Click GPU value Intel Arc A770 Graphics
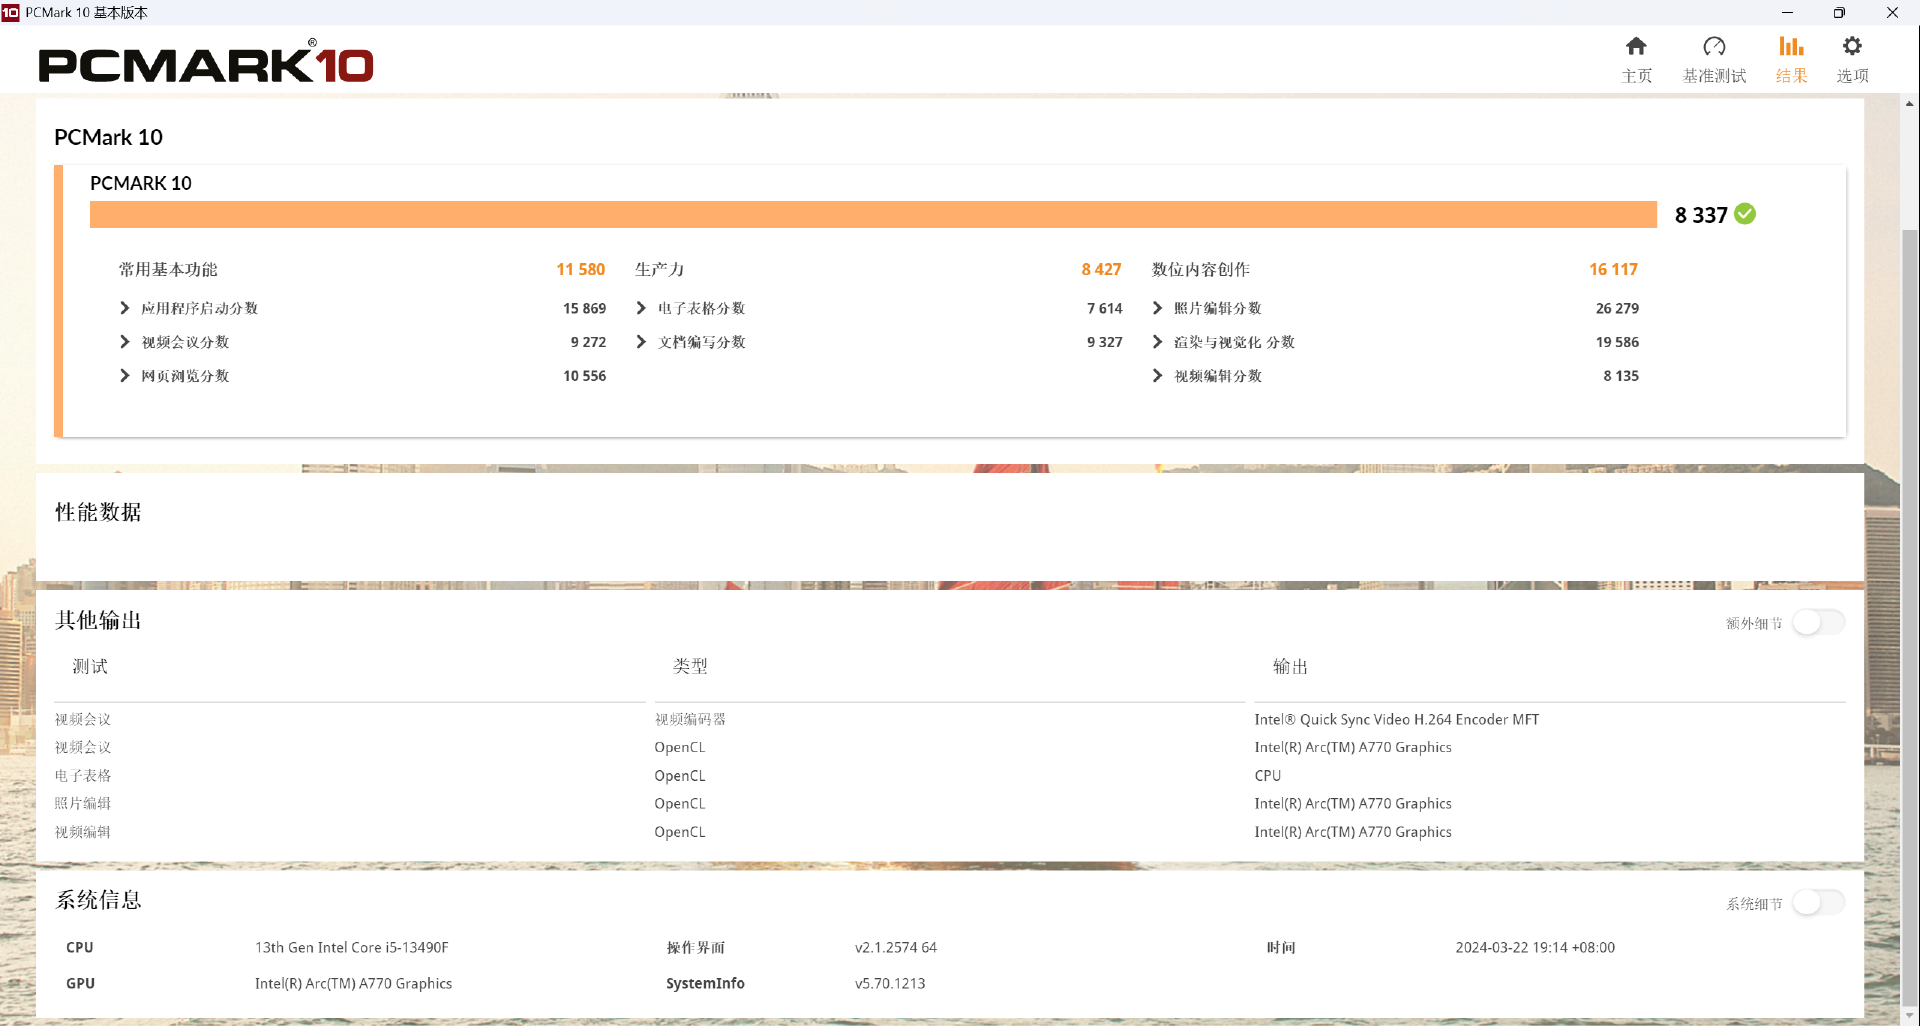This screenshot has width=1920, height=1026. [353, 983]
